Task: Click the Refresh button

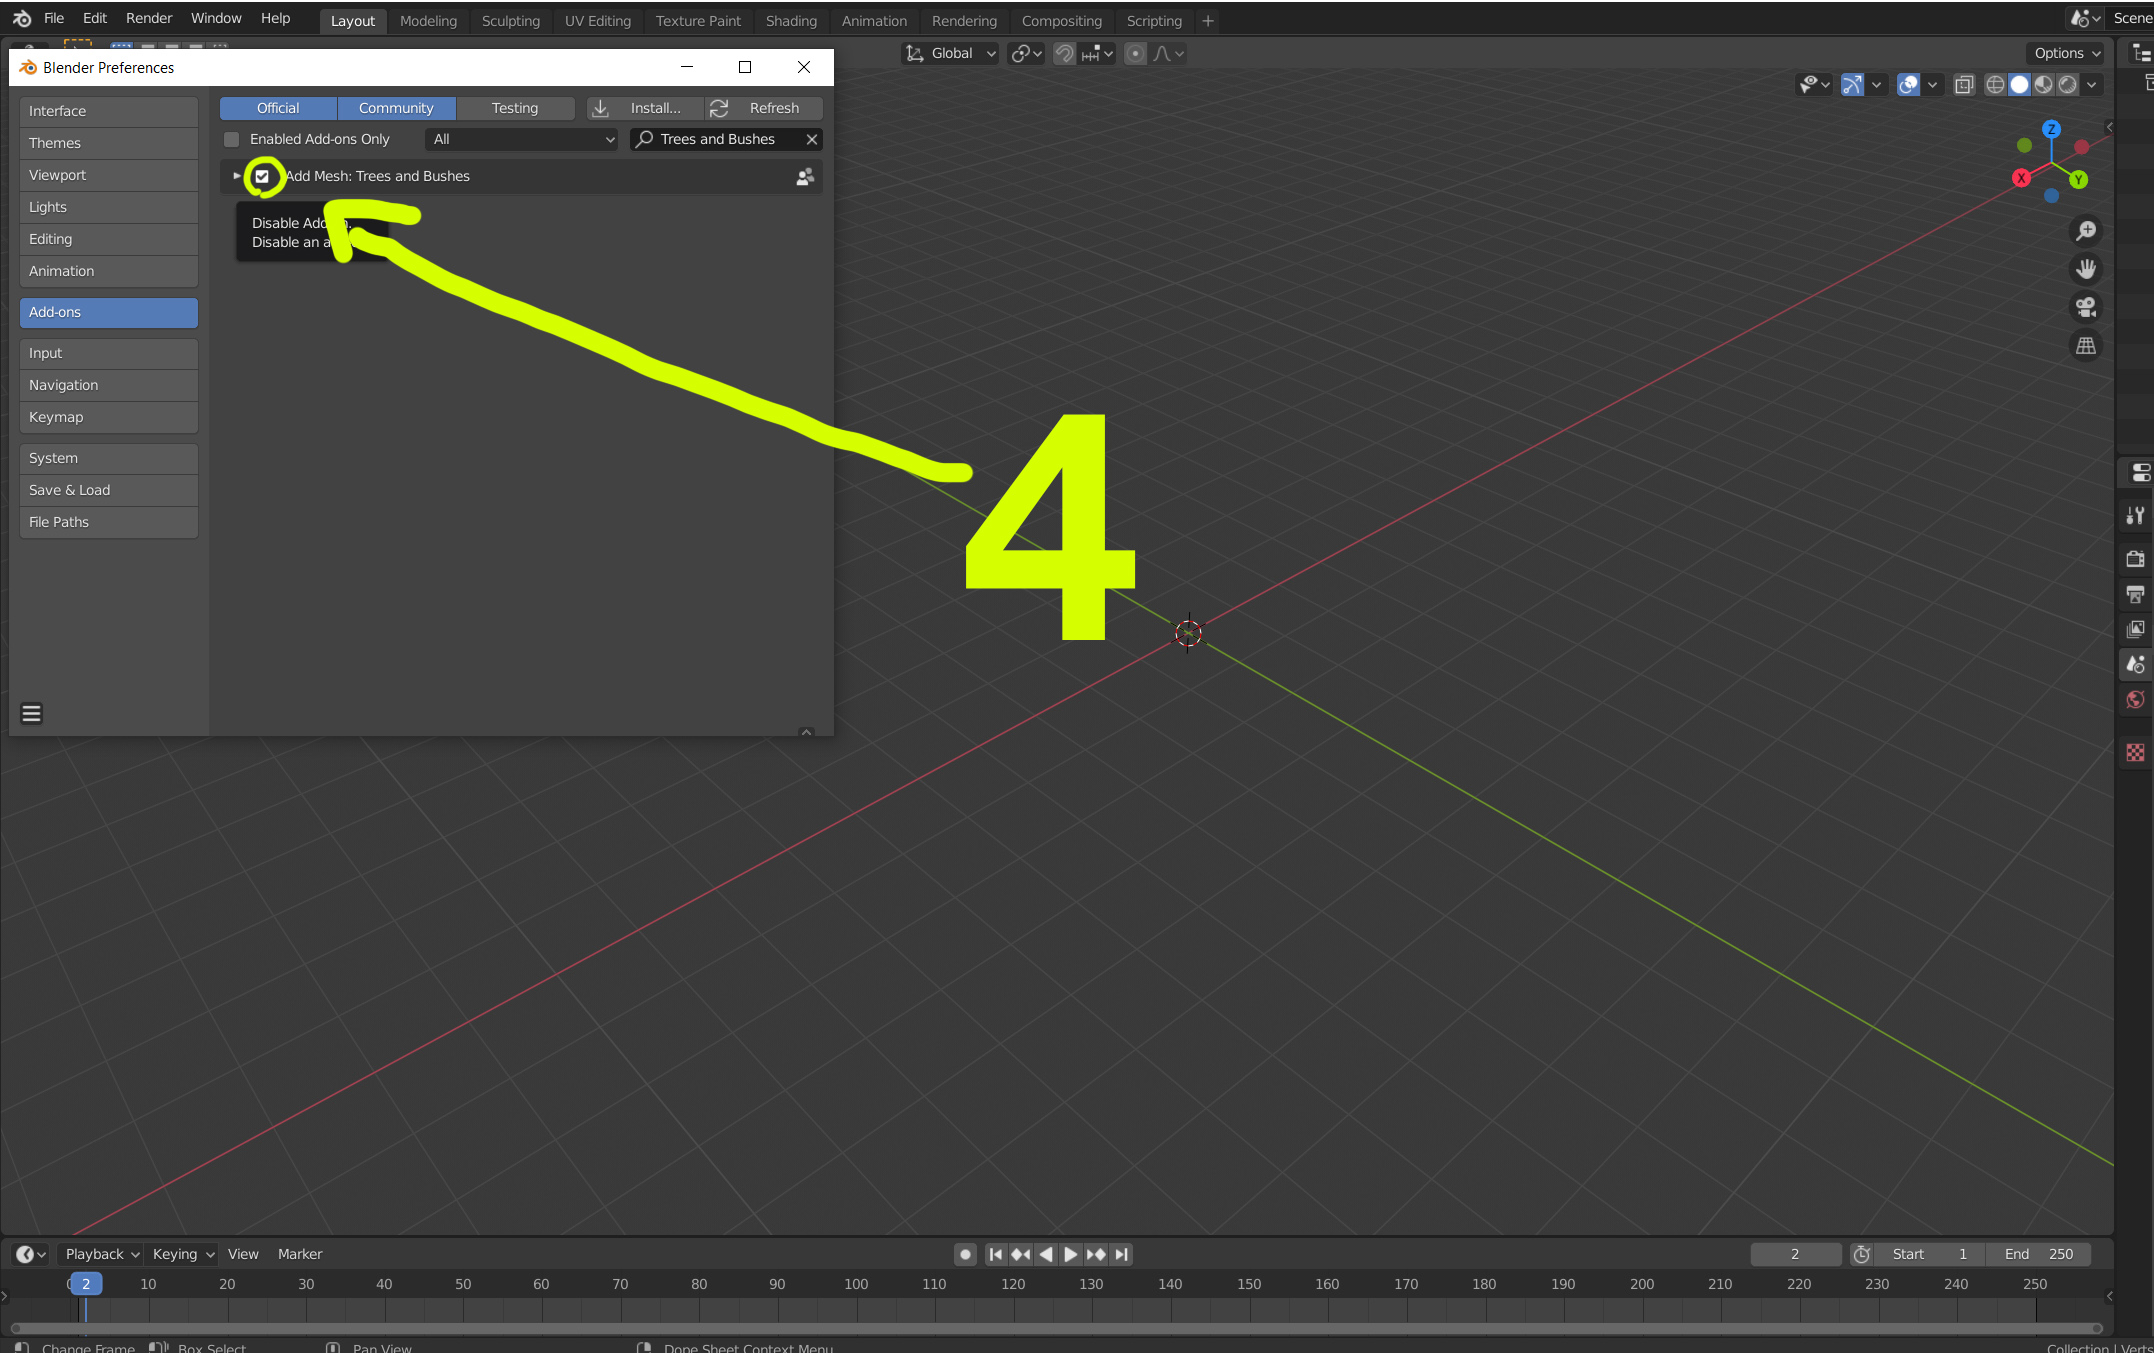Action: 763,108
